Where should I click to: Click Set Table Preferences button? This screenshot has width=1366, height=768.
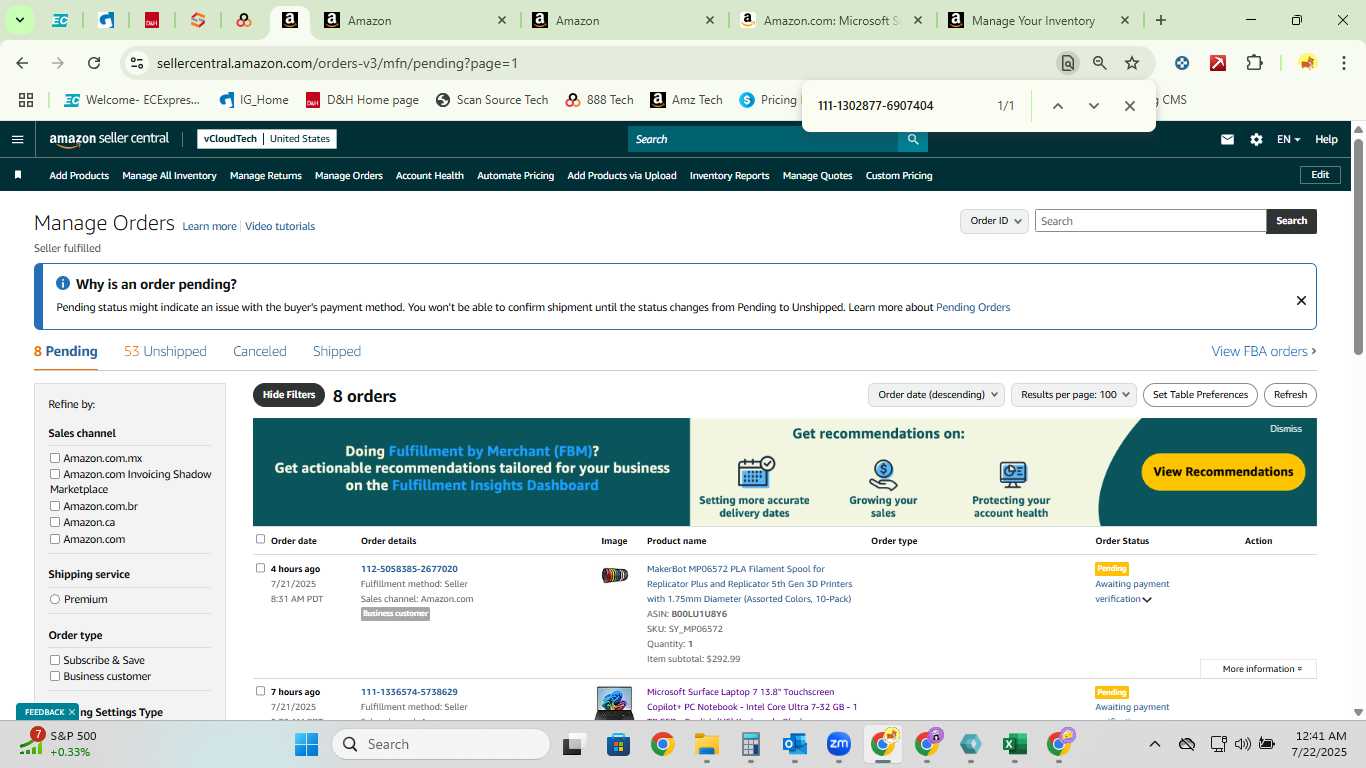pos(1200,395)
